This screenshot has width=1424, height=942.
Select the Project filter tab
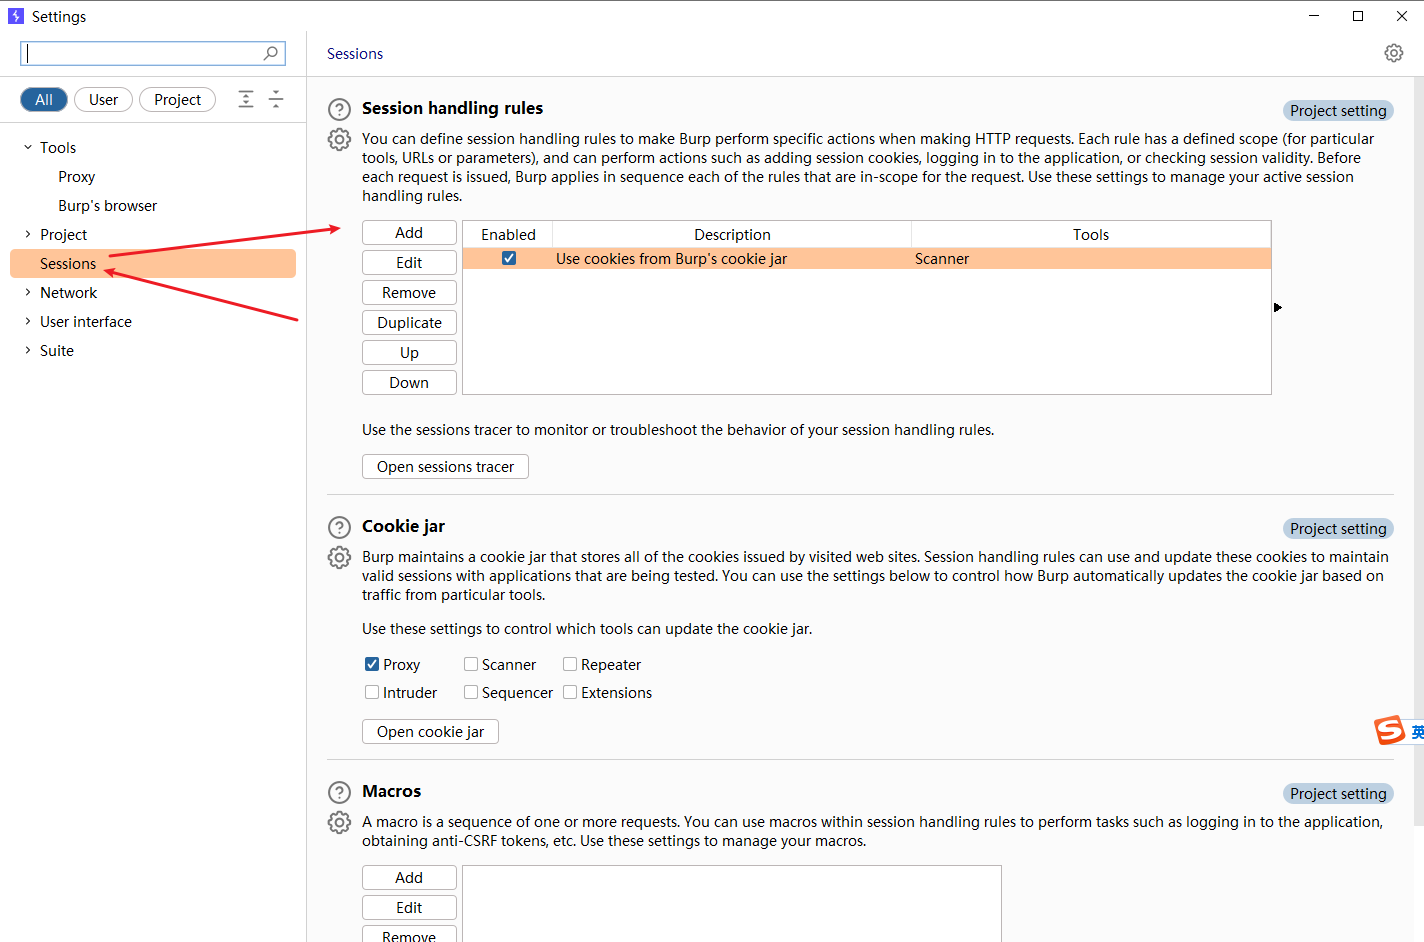177,100
